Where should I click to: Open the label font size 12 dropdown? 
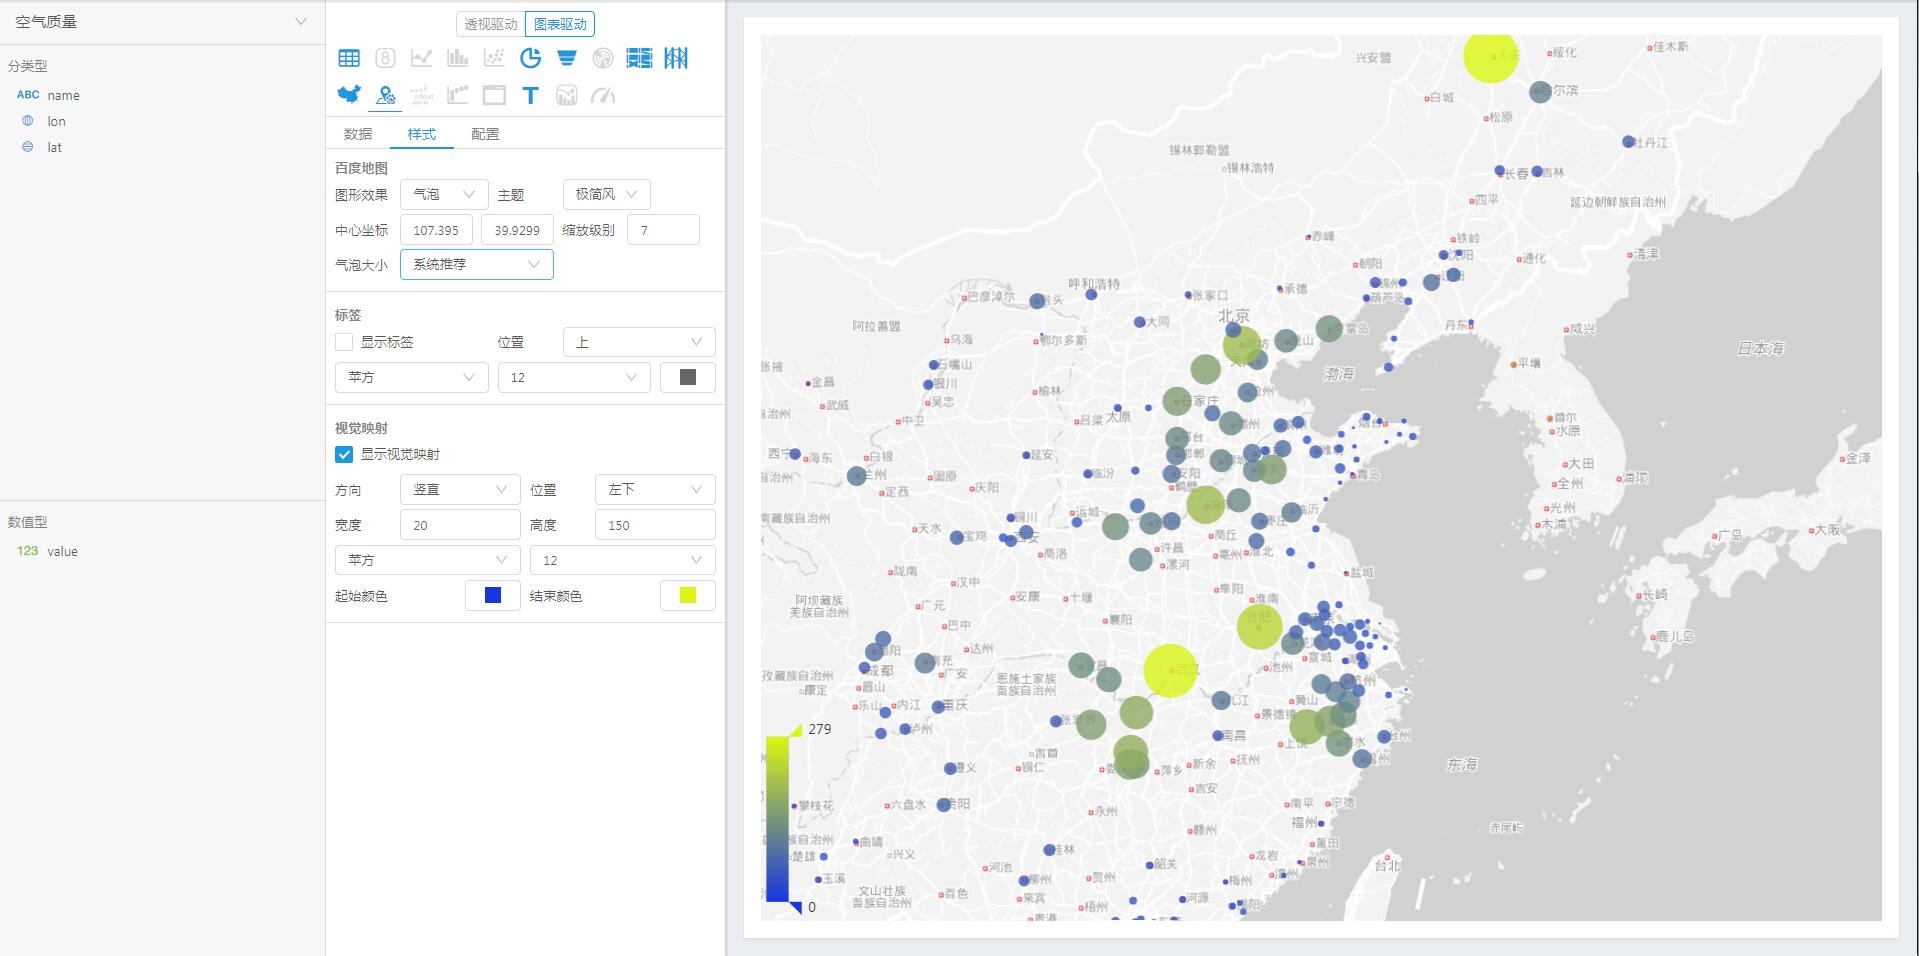point(574,377)
